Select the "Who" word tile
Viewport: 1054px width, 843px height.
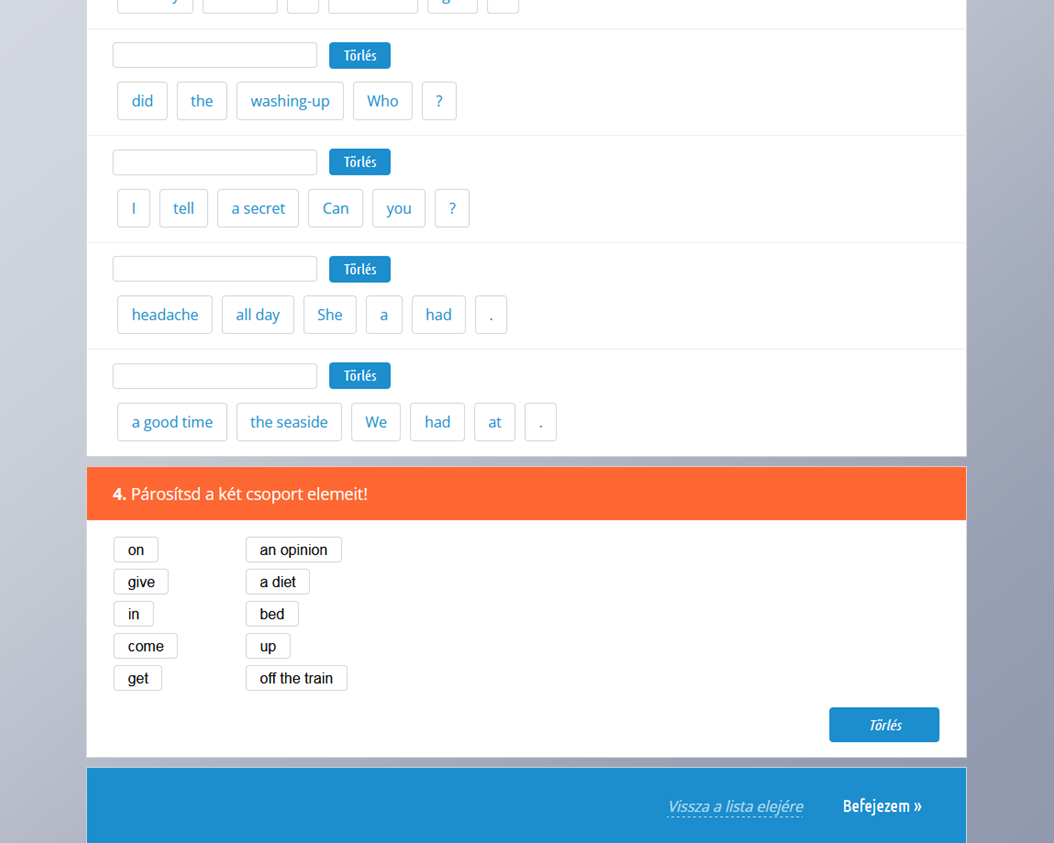pyautogui.click(x=382, y=101)
